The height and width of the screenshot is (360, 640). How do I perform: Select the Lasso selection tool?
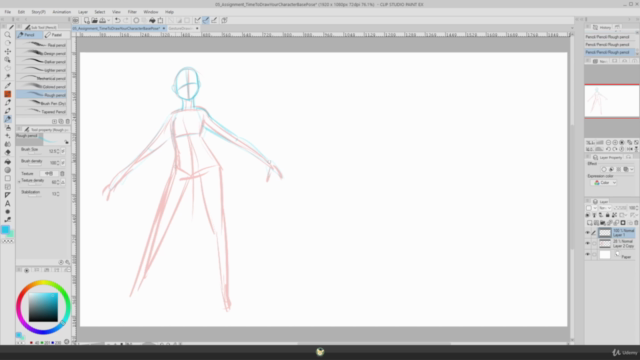point(7,68)
